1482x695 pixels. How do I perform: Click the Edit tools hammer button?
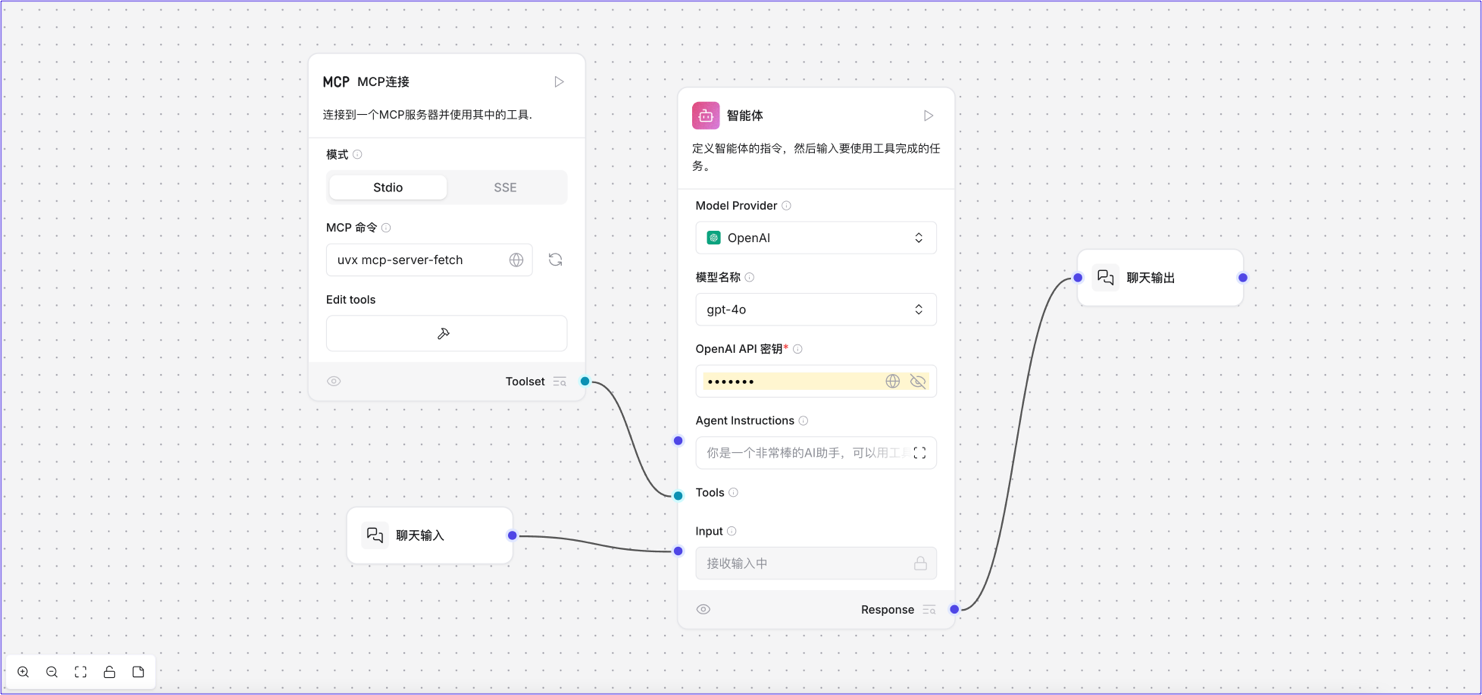click(x=446, y=334)
